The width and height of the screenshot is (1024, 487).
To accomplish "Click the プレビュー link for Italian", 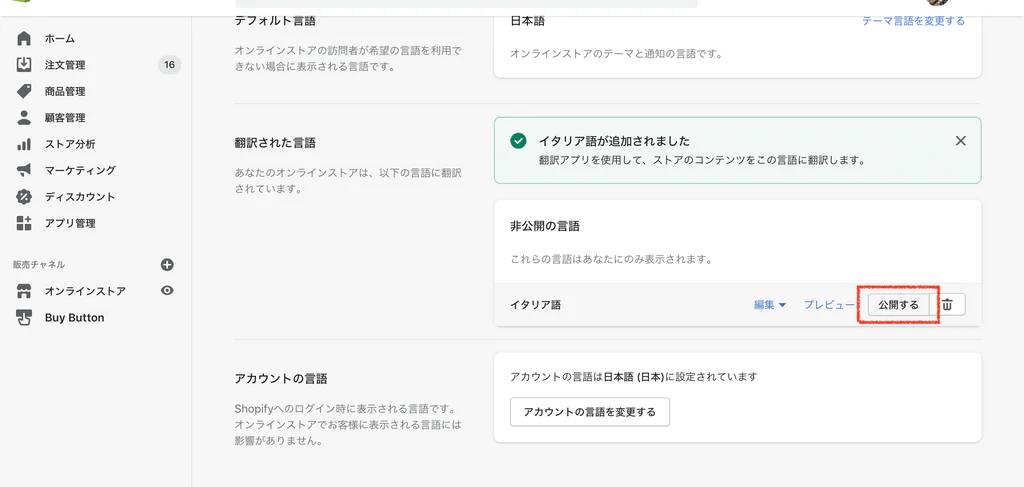I will 829,305.
